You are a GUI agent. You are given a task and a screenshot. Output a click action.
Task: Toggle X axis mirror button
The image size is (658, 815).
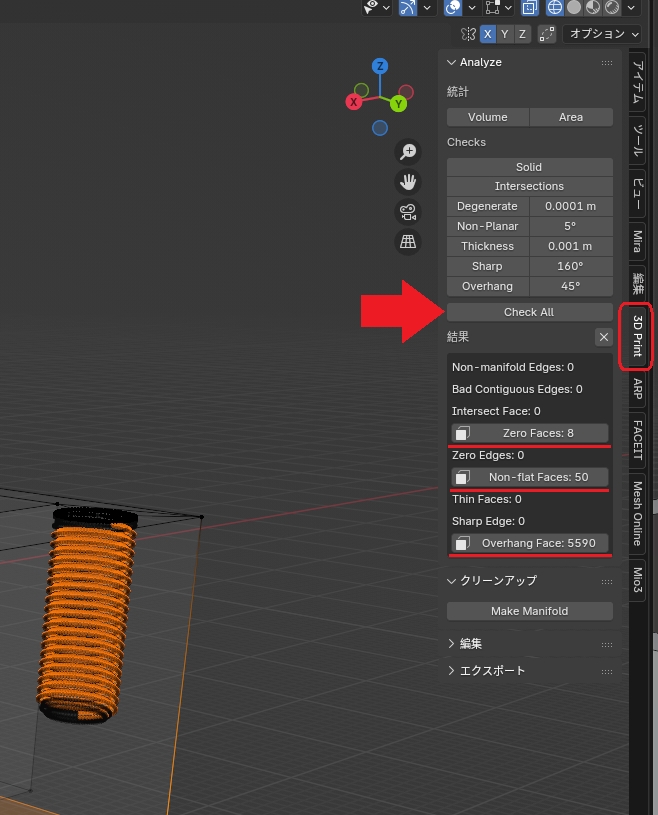tap(488, 34)
